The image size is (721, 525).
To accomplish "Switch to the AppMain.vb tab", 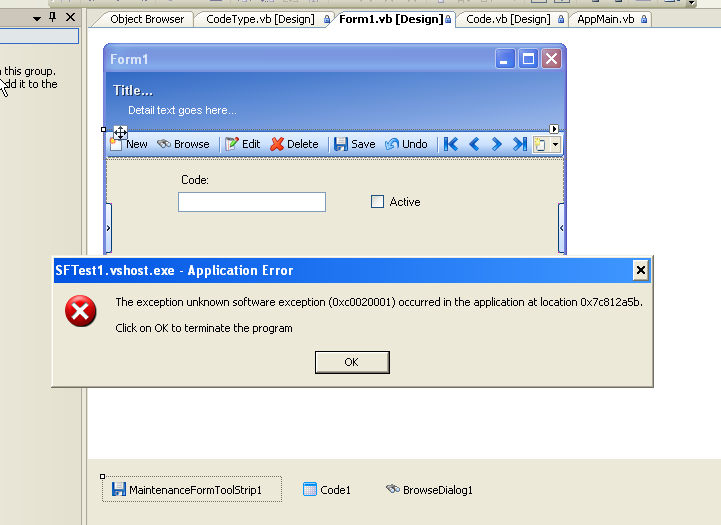I will (605, 19).
